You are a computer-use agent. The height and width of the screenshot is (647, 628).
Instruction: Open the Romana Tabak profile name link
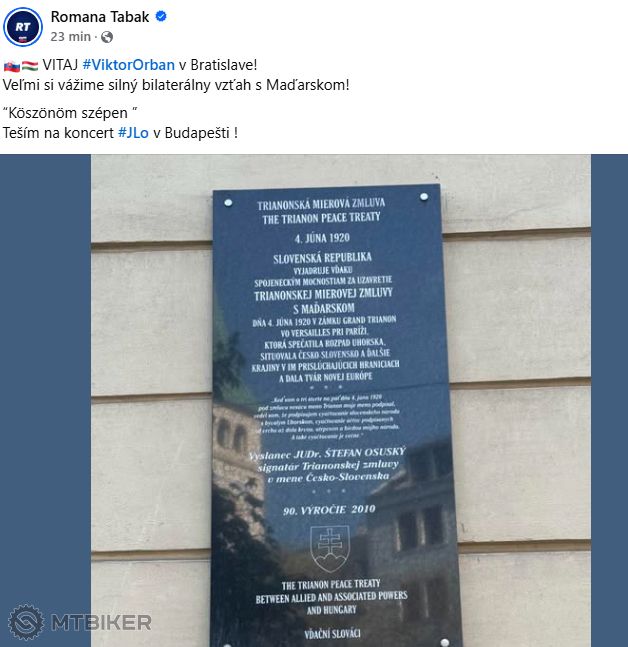tap(100, 17)
